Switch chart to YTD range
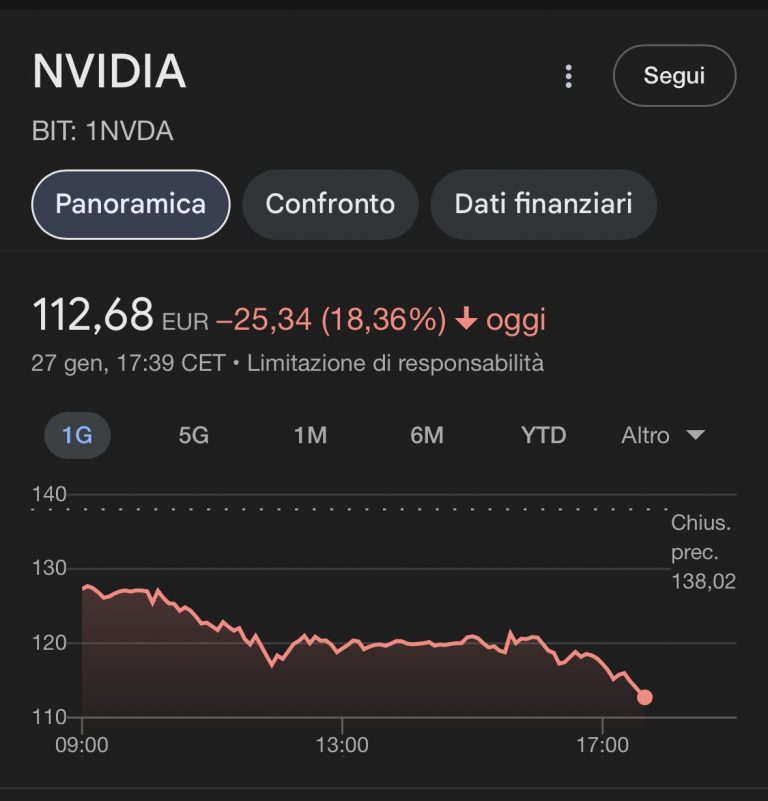768x801 pixels. coord(543,435)
